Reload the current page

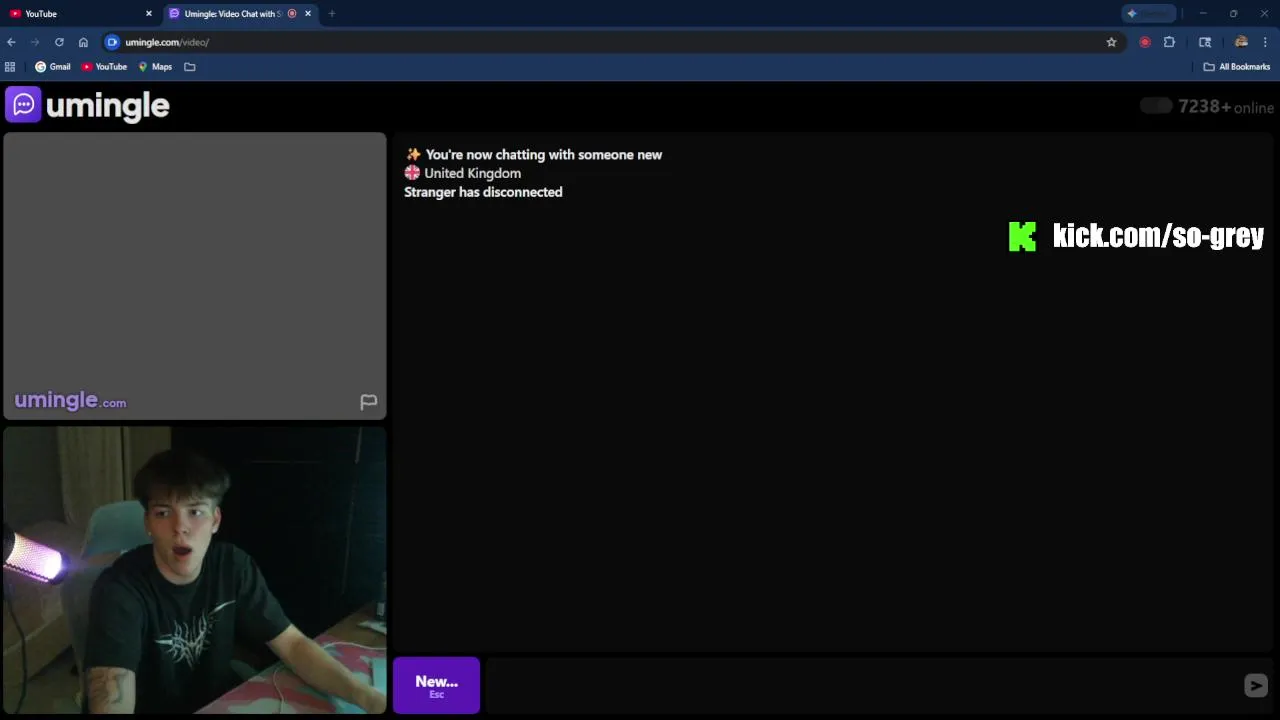(59, 42)
